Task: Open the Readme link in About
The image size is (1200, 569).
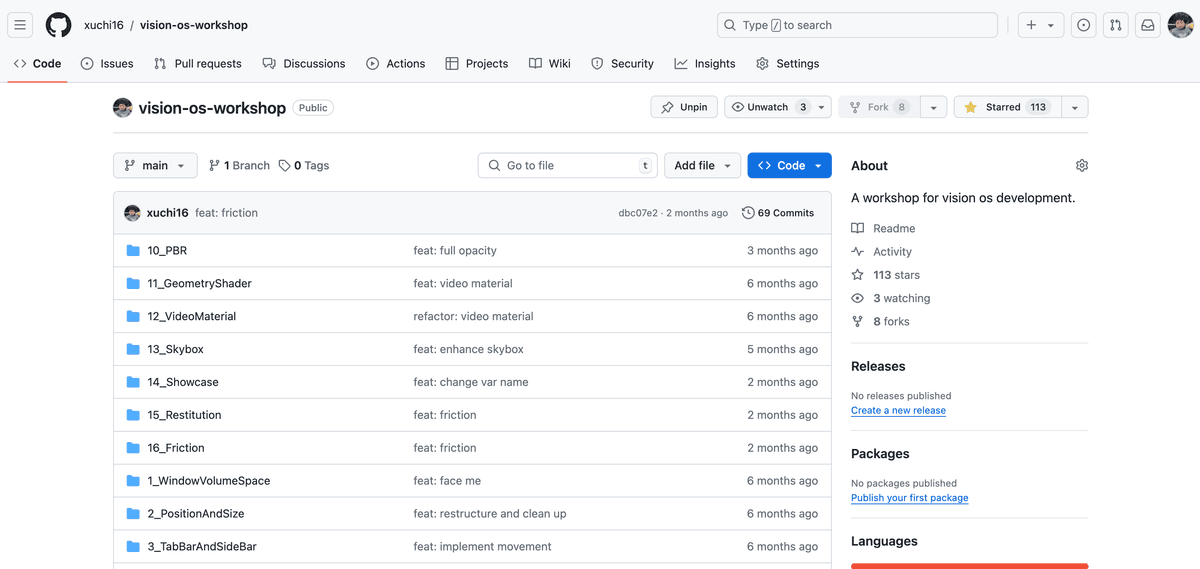Action: pos(894,229)
